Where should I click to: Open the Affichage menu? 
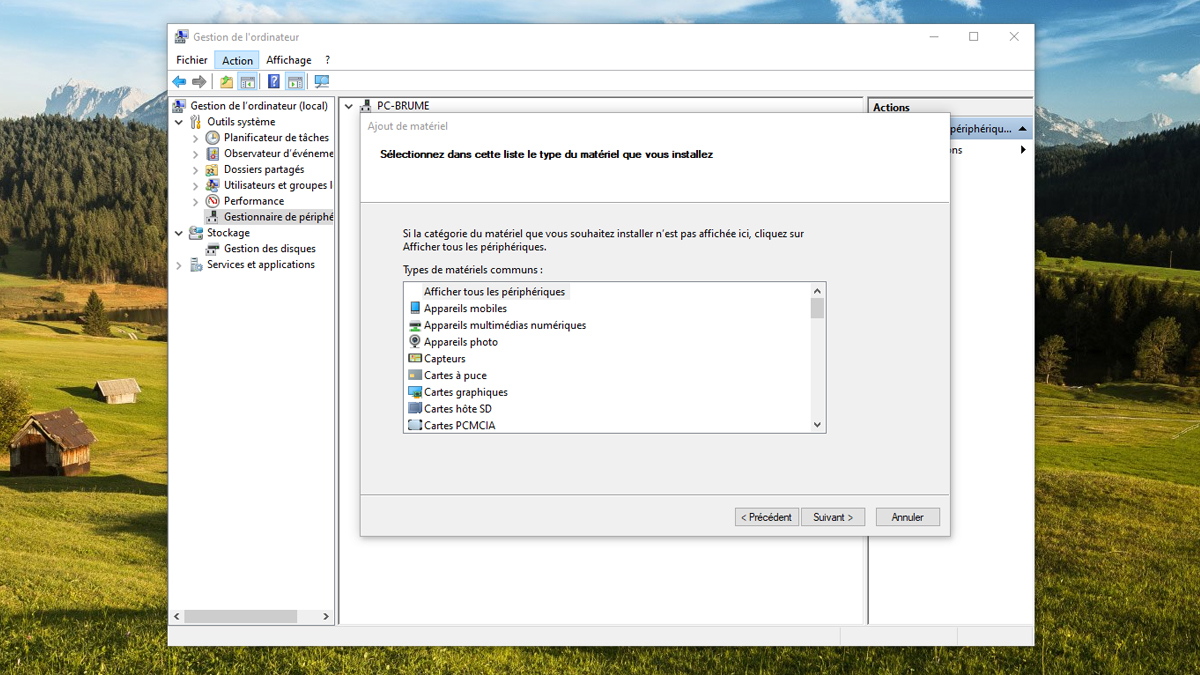[x=289, y=60]
